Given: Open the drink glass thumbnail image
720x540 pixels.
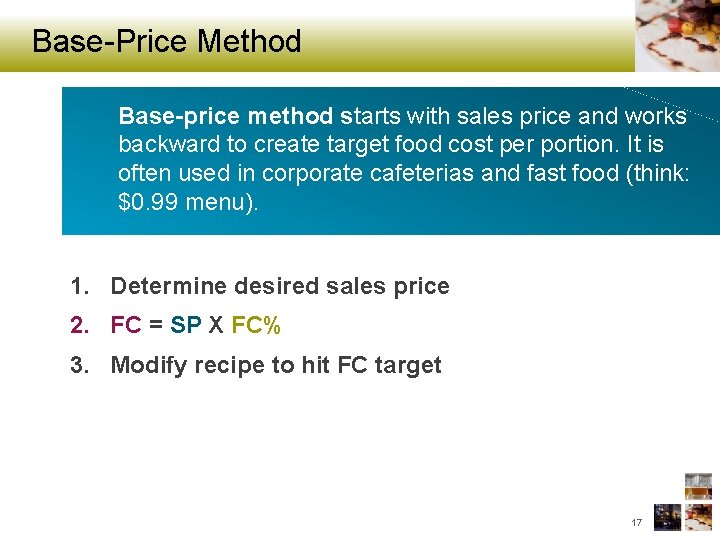Looking at the screenshot, I should click(x=698, y=486).
